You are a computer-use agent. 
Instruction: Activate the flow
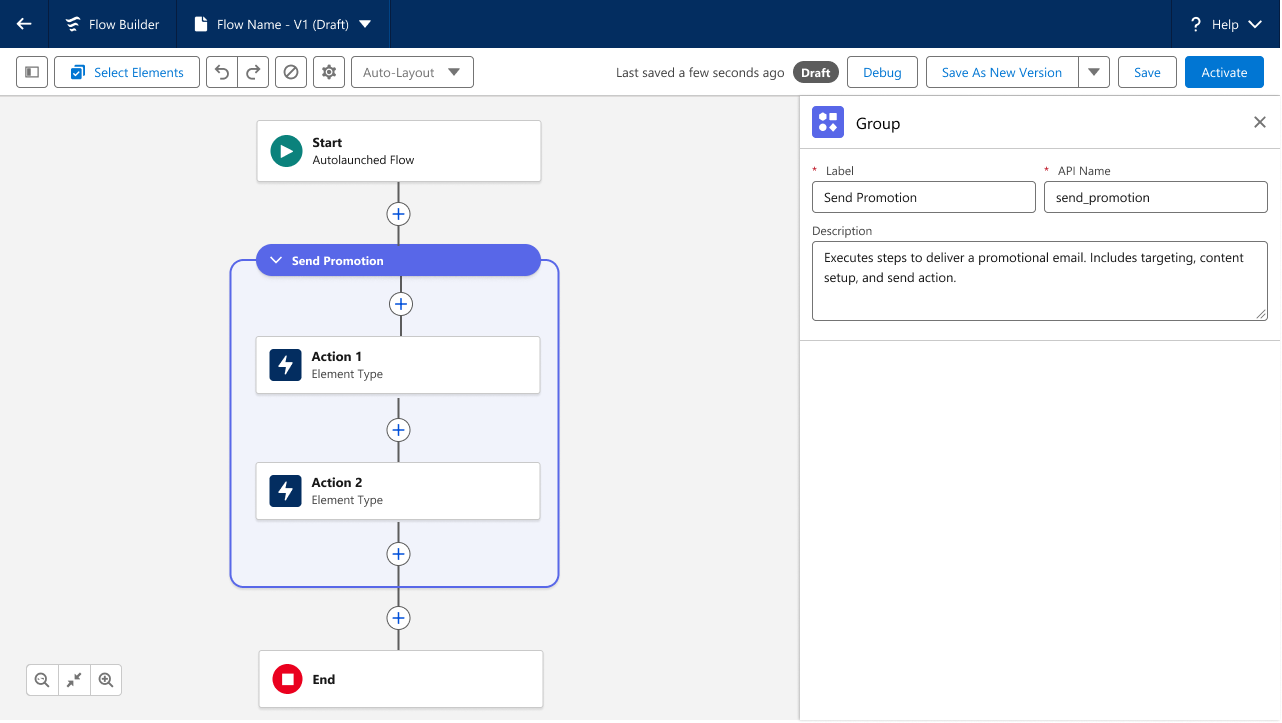pos(1224,72)
